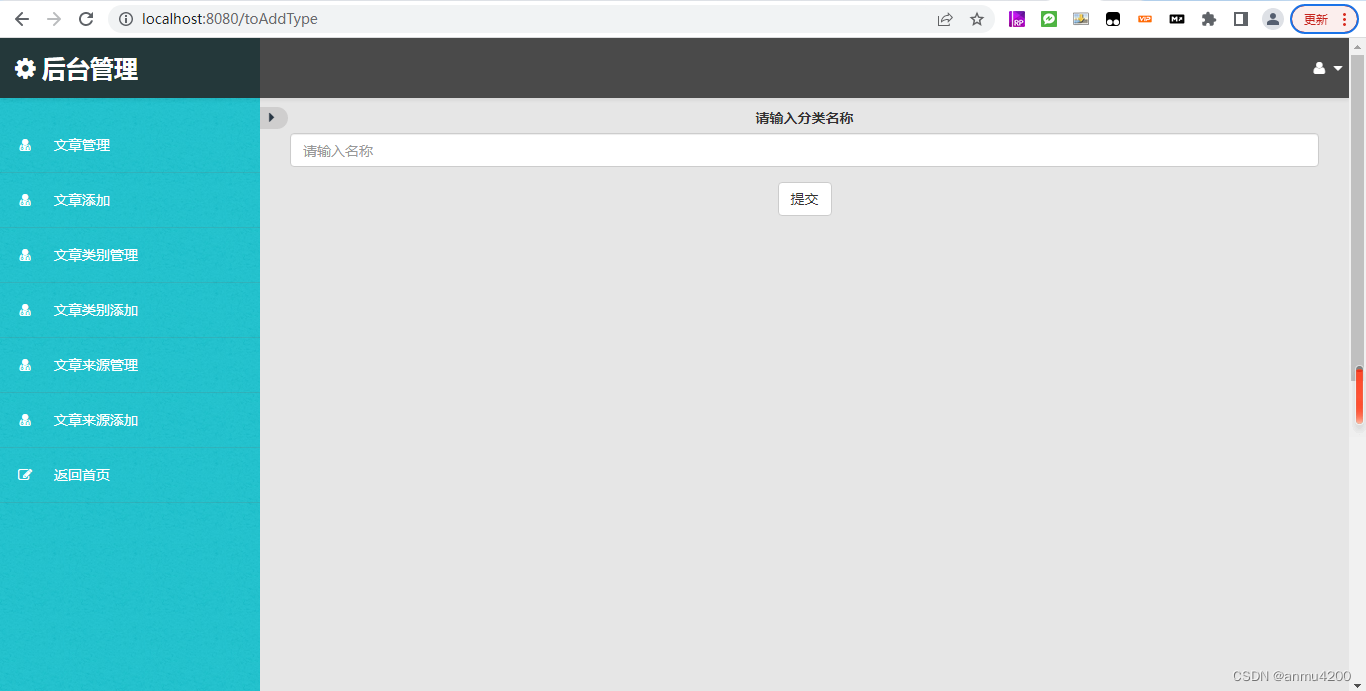Screen dimensions: 1366x691
Task: Open the picture extension icon
Action: (1081, 19)
